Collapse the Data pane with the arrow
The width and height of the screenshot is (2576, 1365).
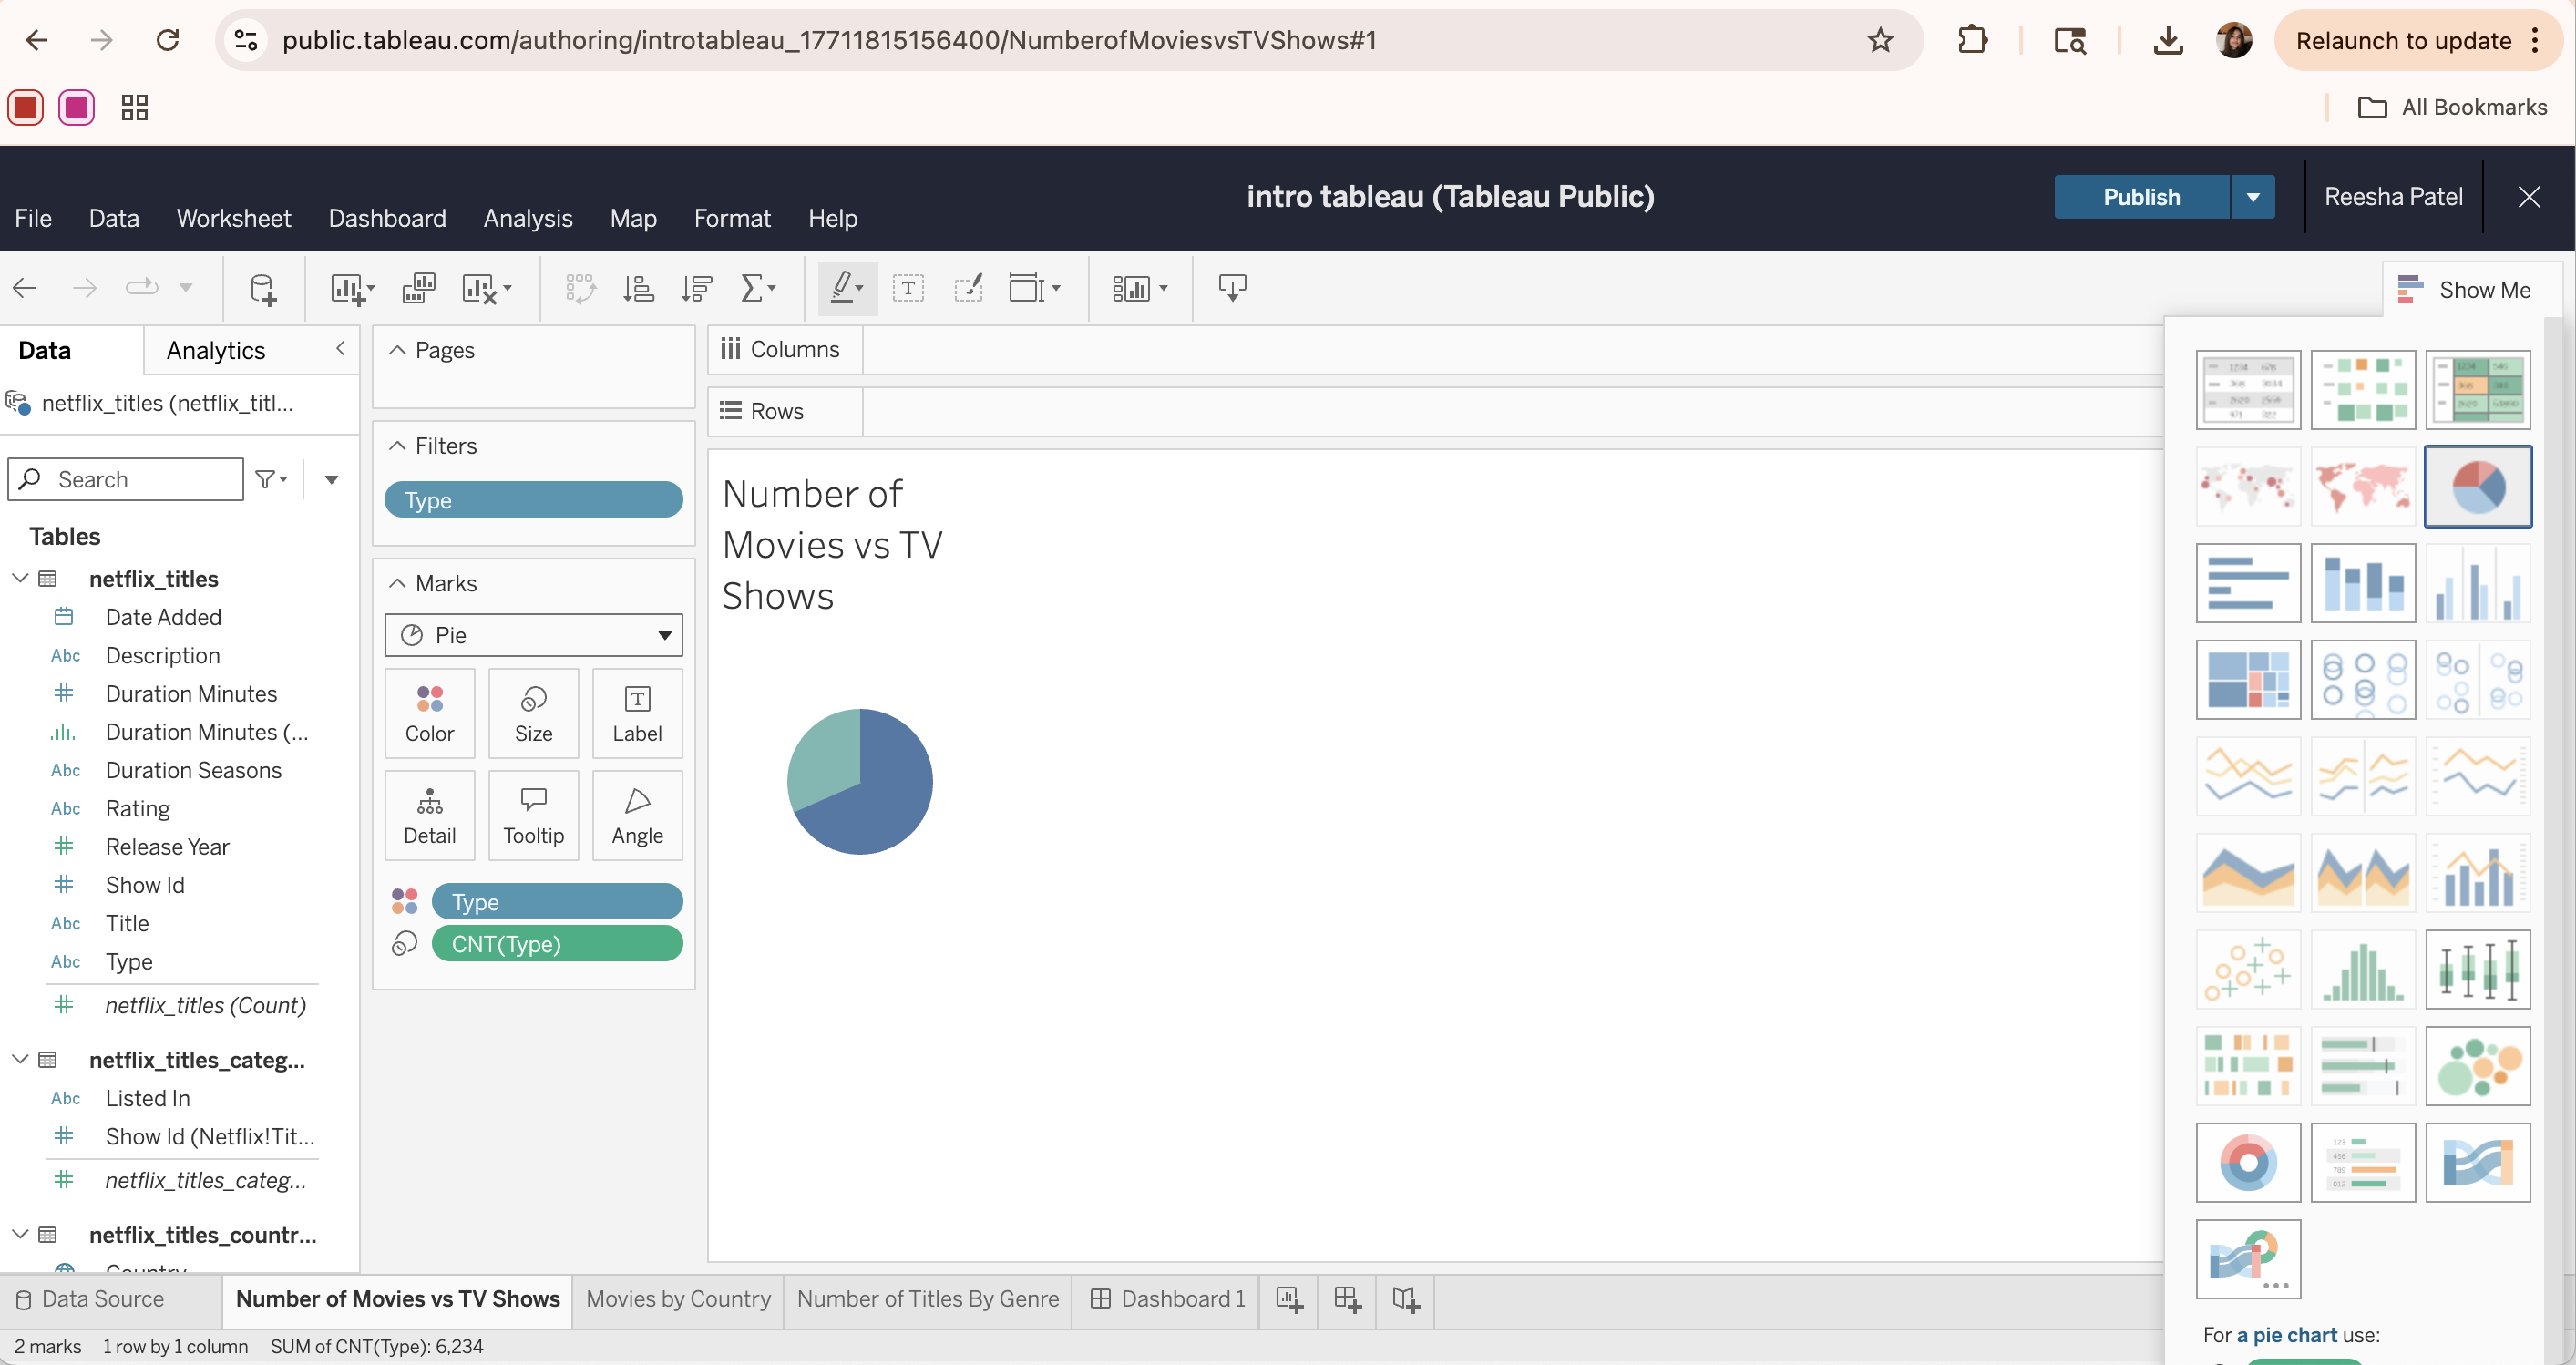[x=340, y=349]
